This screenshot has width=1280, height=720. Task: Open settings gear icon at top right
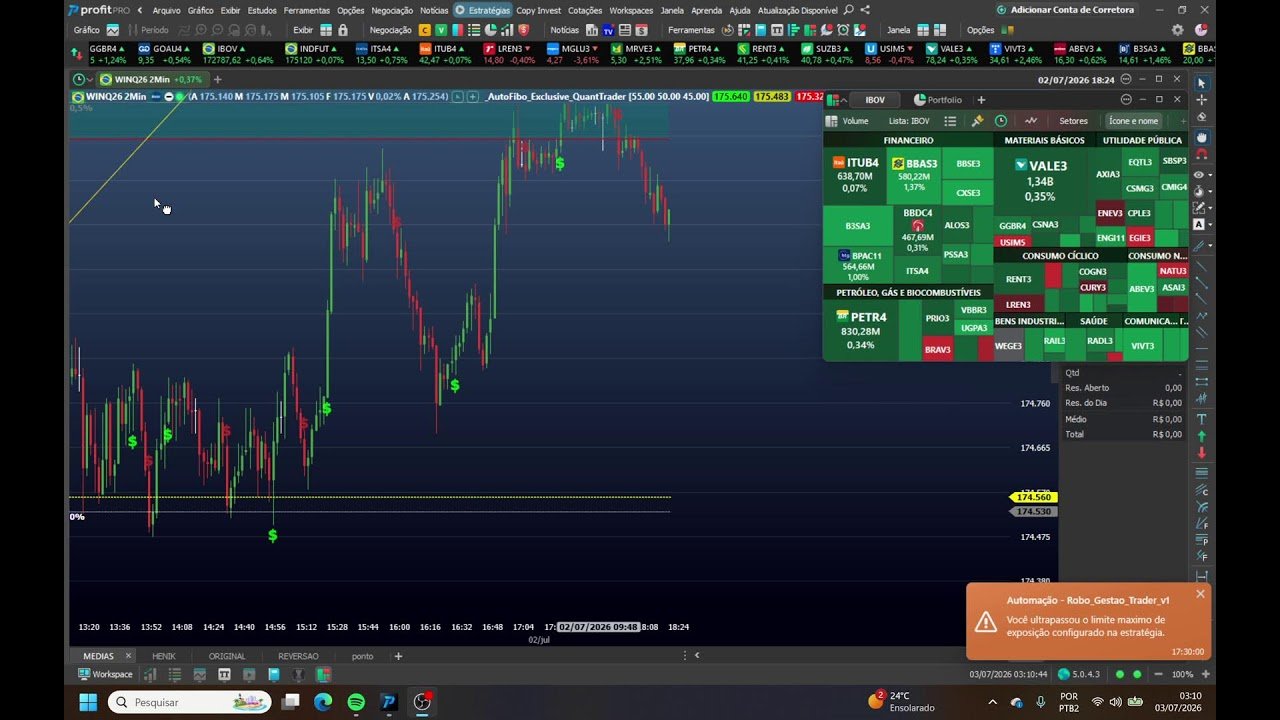[1177, 30]
